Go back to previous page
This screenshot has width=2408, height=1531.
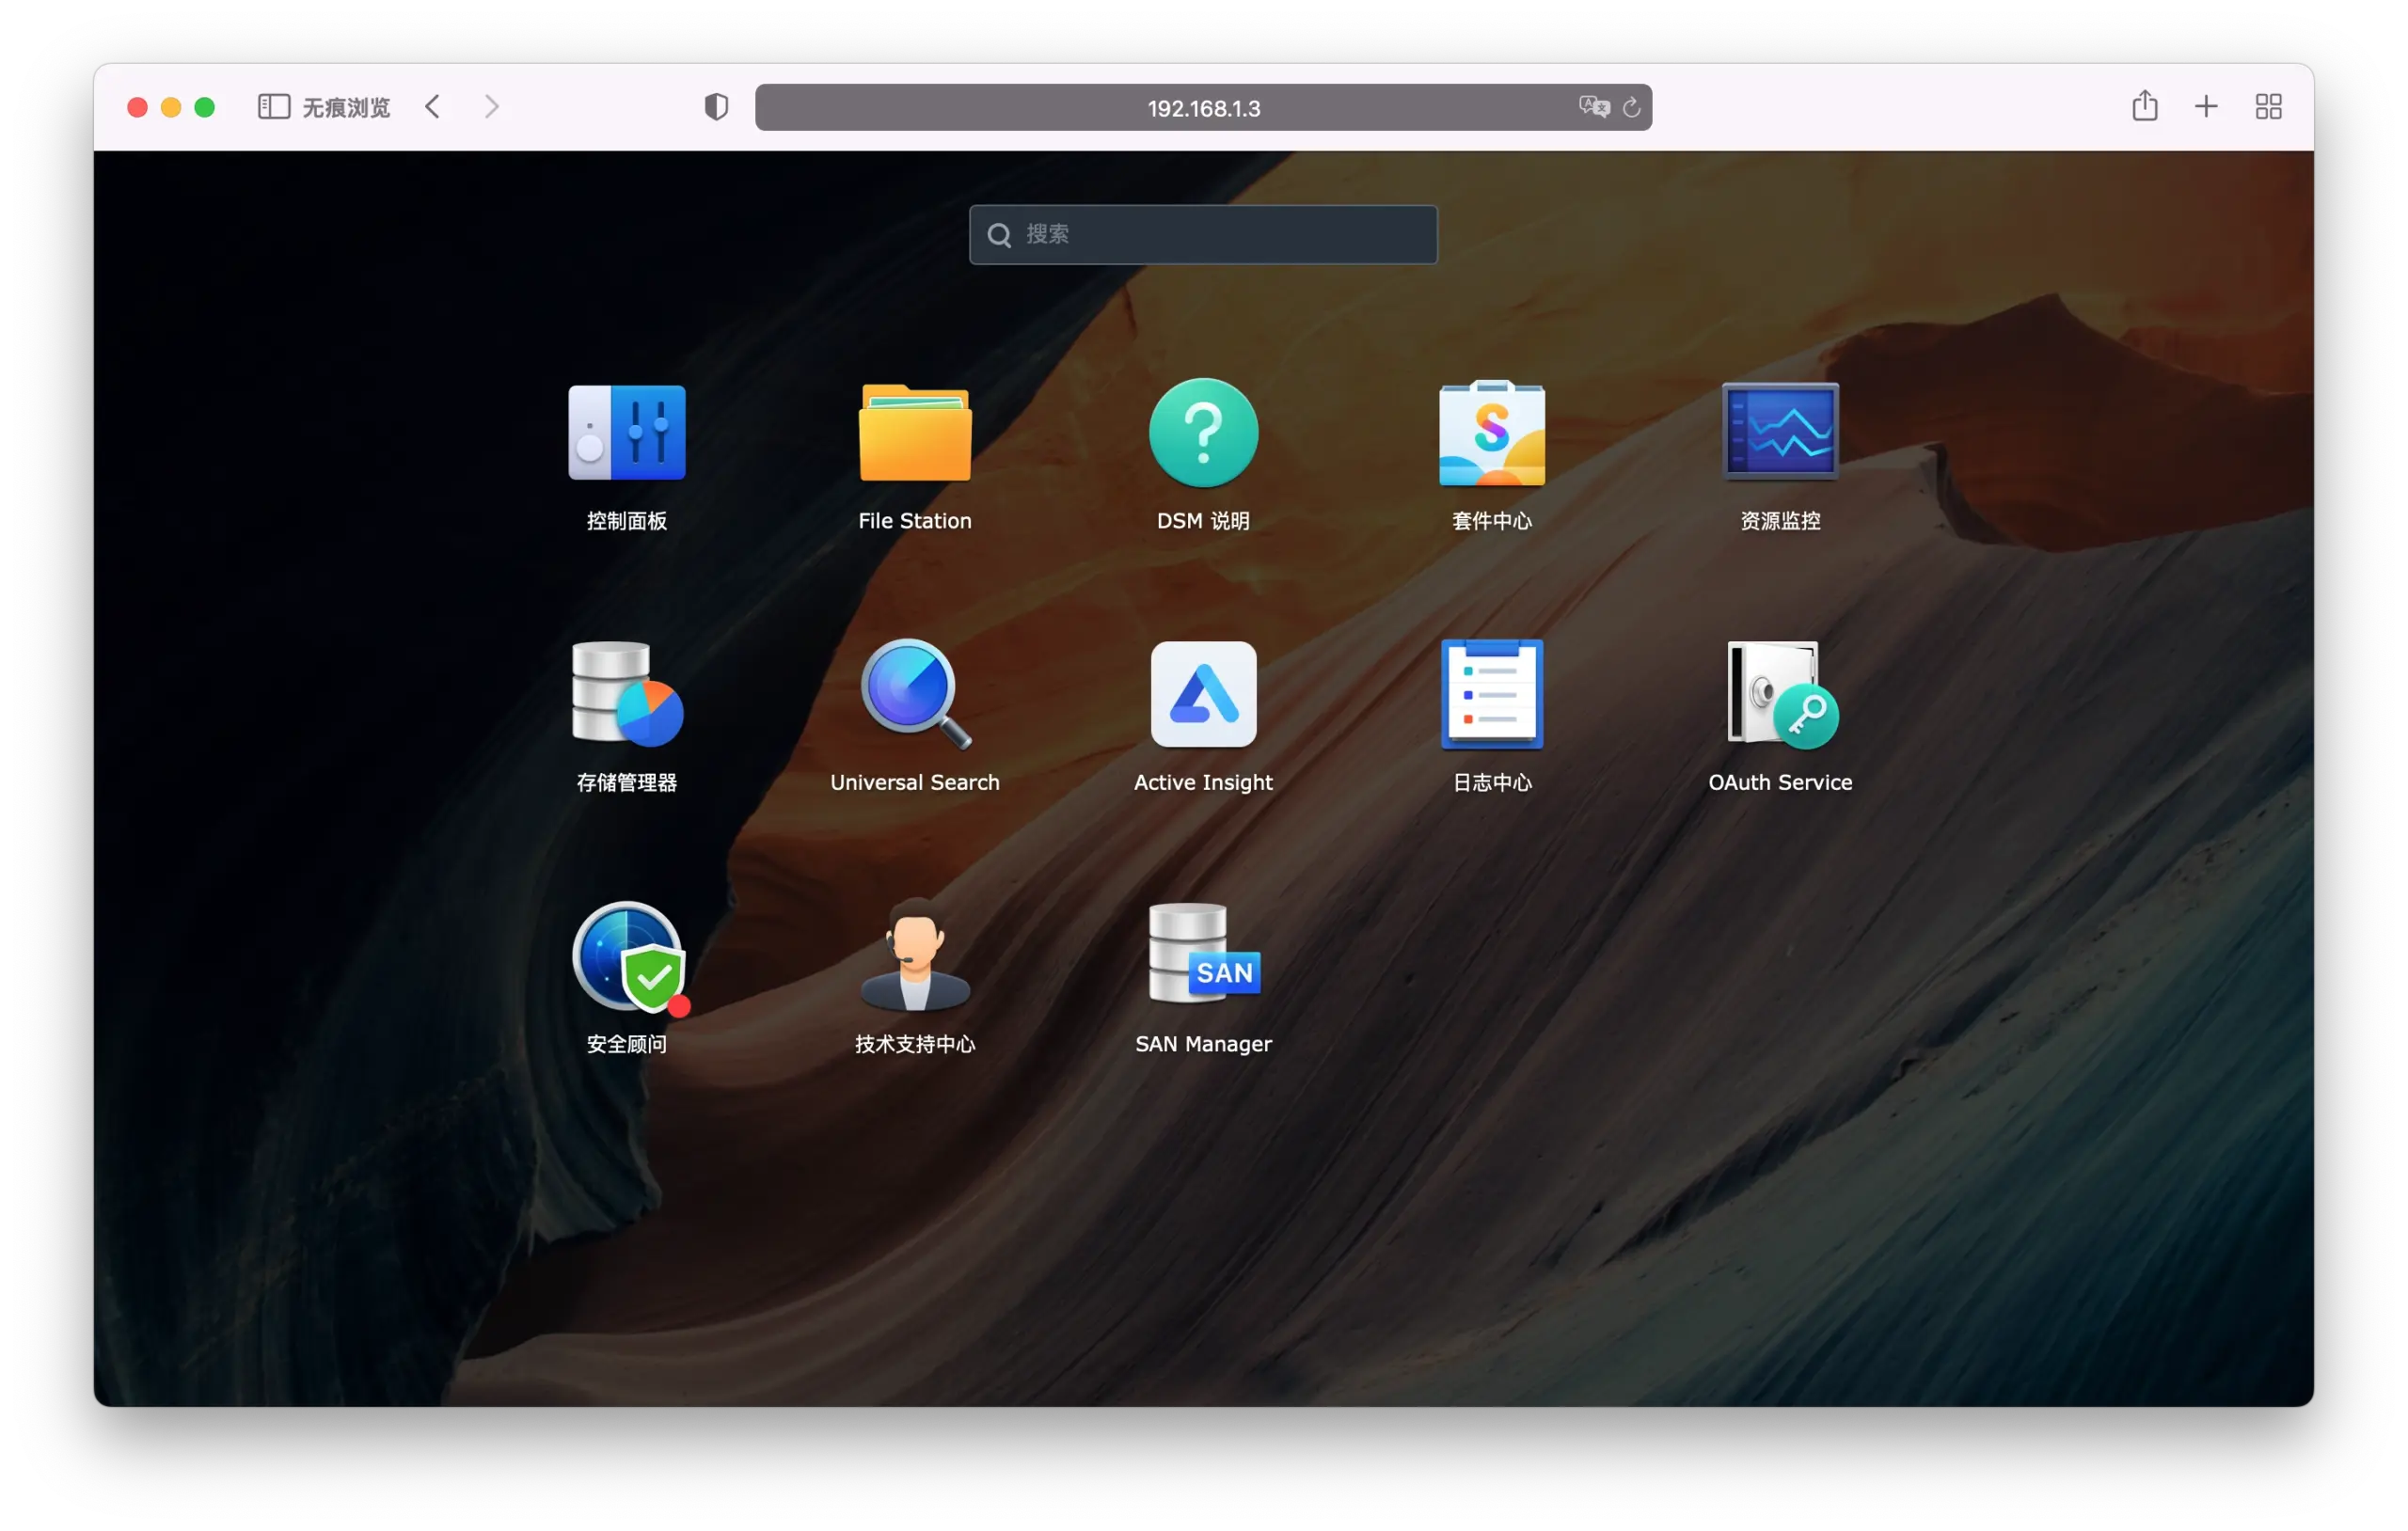432,107
